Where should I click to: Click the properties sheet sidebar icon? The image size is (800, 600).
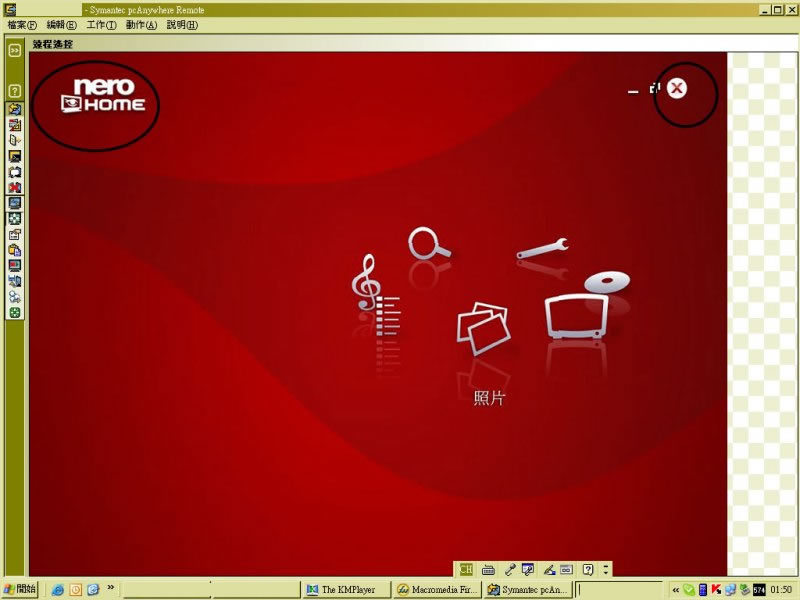coord(15,235)
